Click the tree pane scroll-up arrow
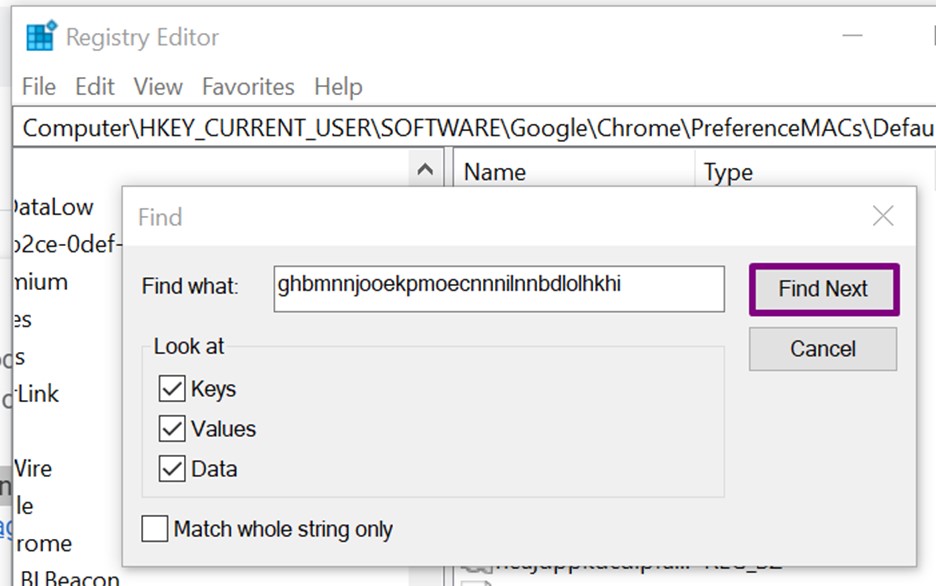936x586 pixels. point(425,171)
